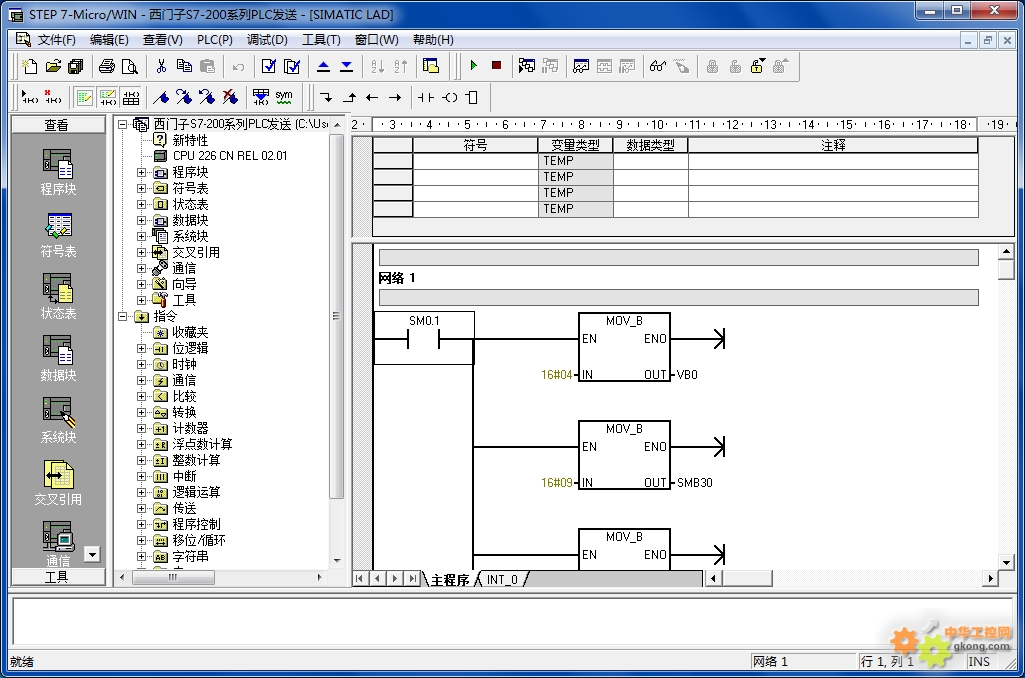Expand the 符号表 tree node

[141, 188]
